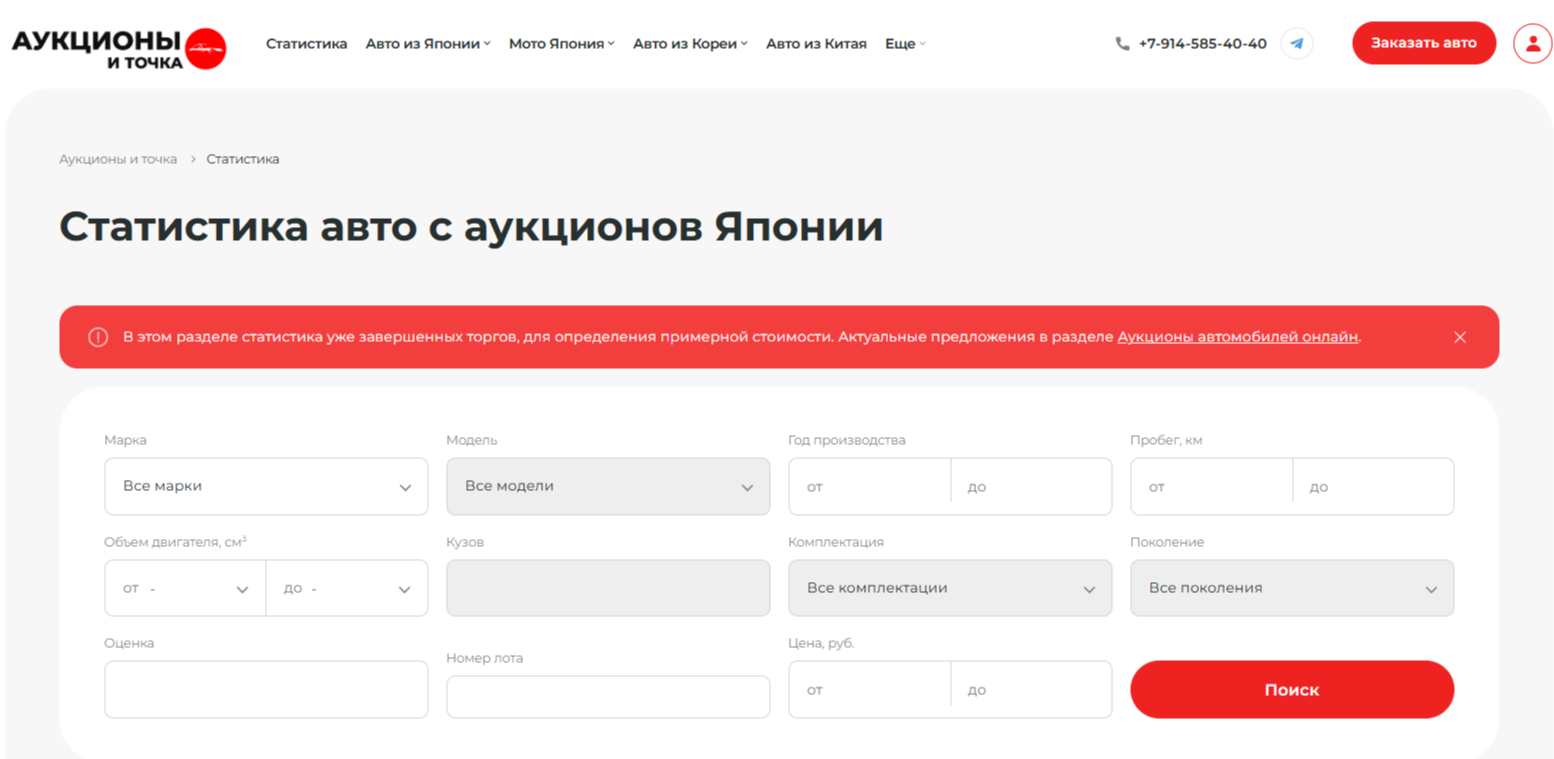Open the Все марки dropdown
This screenshot has height=759, width=1554.
point(266,486)
